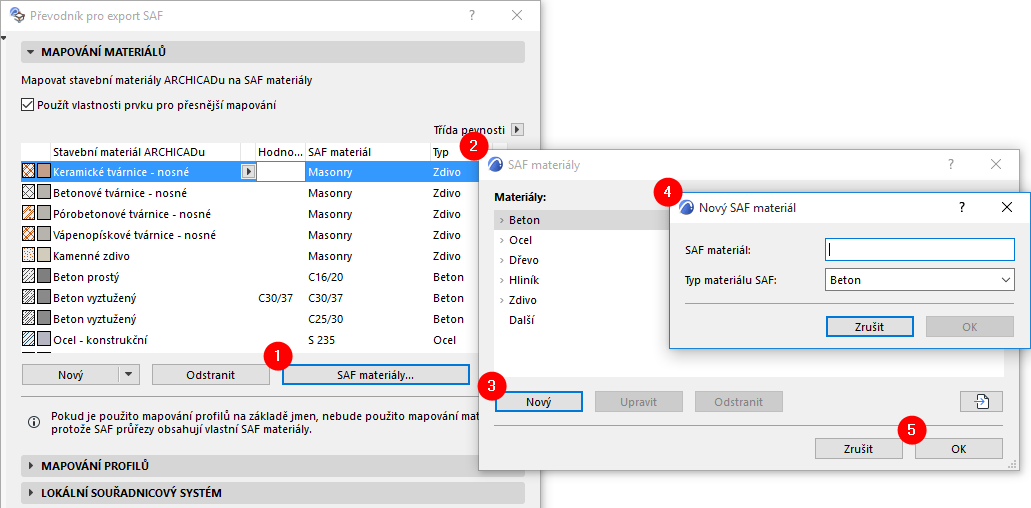Screen dimensions: 1031x508
Task: Click OK in SAF materiály dialog
Action: pyautogui.click(x=959, y=449)
